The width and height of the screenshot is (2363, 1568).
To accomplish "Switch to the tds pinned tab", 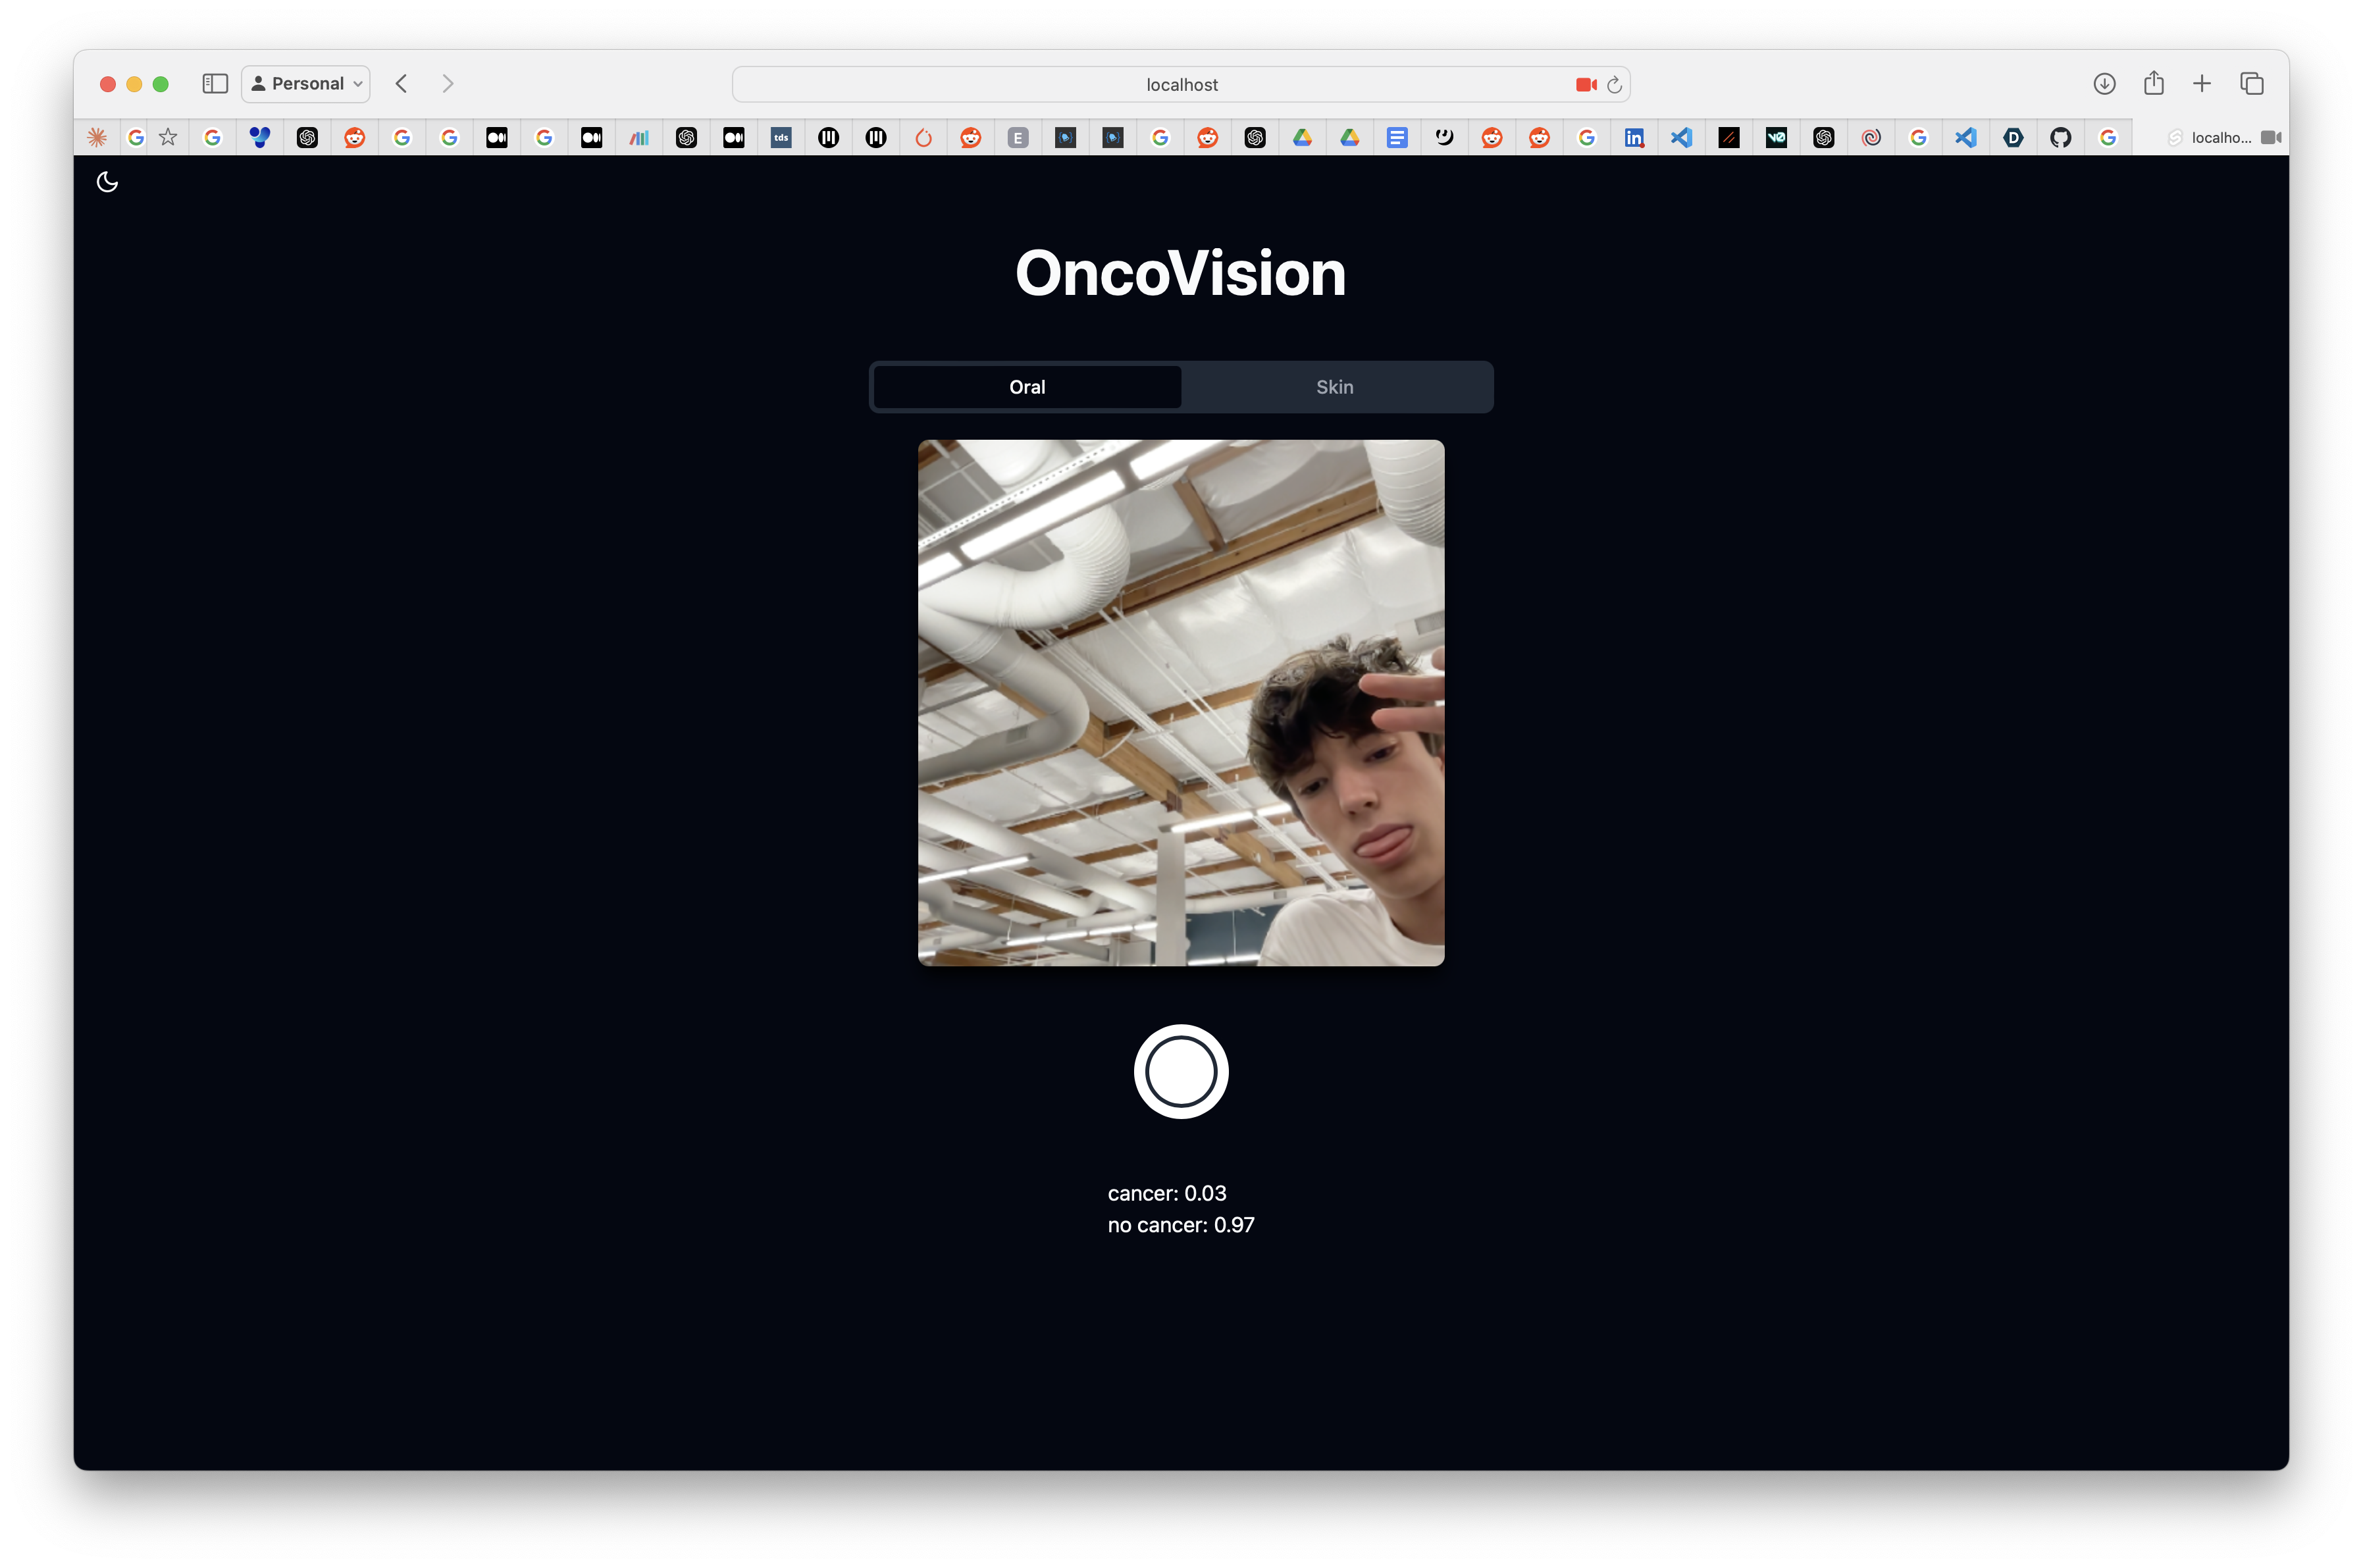I will (781, 138).
